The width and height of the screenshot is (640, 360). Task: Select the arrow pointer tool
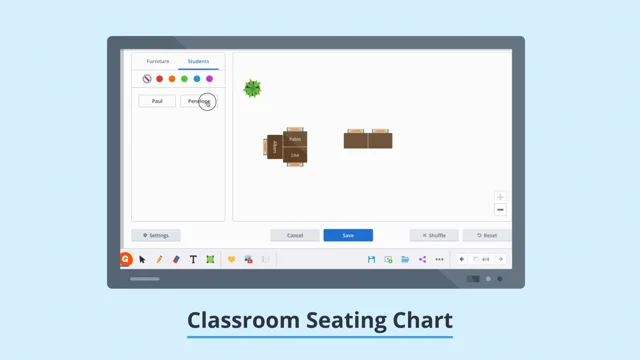coord(142,259)
